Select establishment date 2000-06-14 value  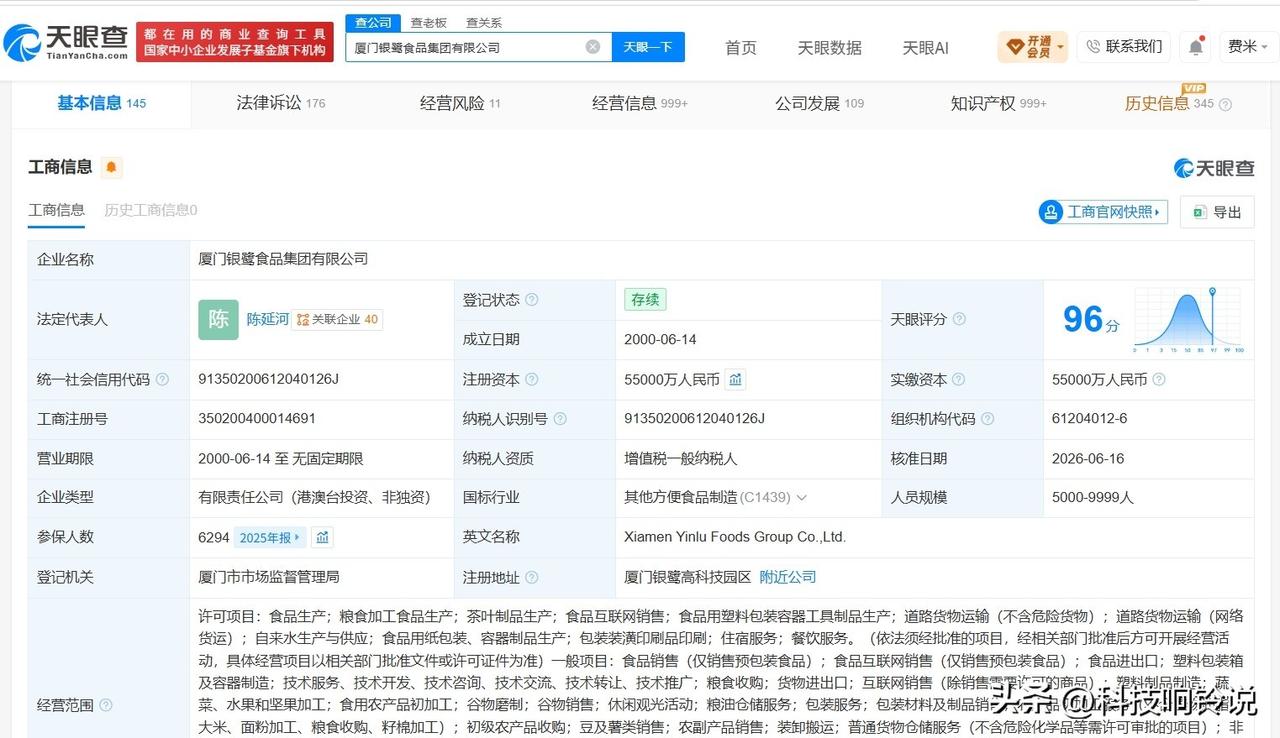point(660,340)
